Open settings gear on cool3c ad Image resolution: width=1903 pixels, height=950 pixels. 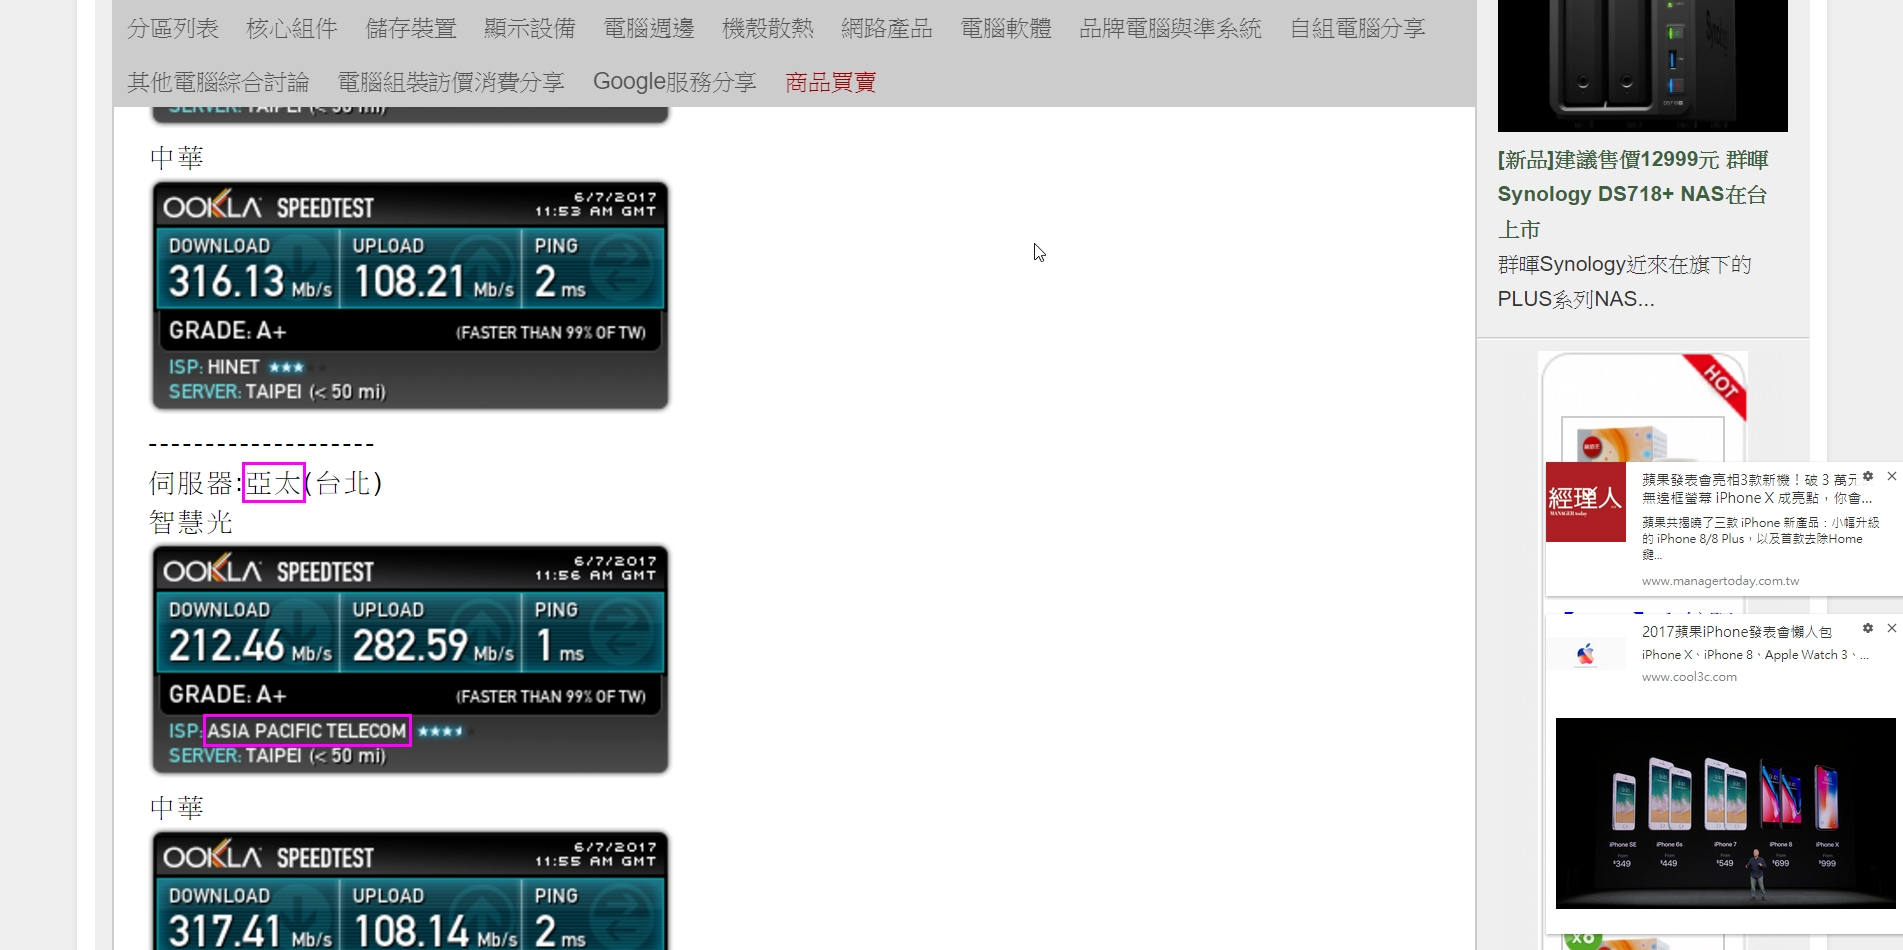(1868, 628)
